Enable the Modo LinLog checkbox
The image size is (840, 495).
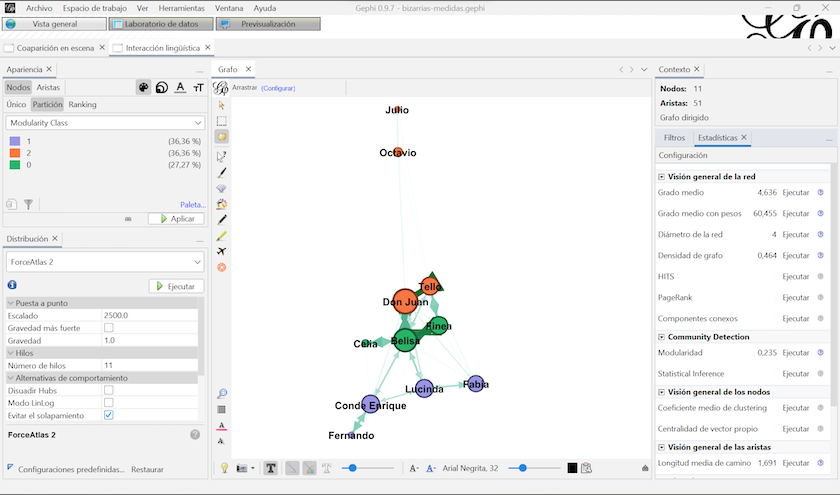pos(109,402)
